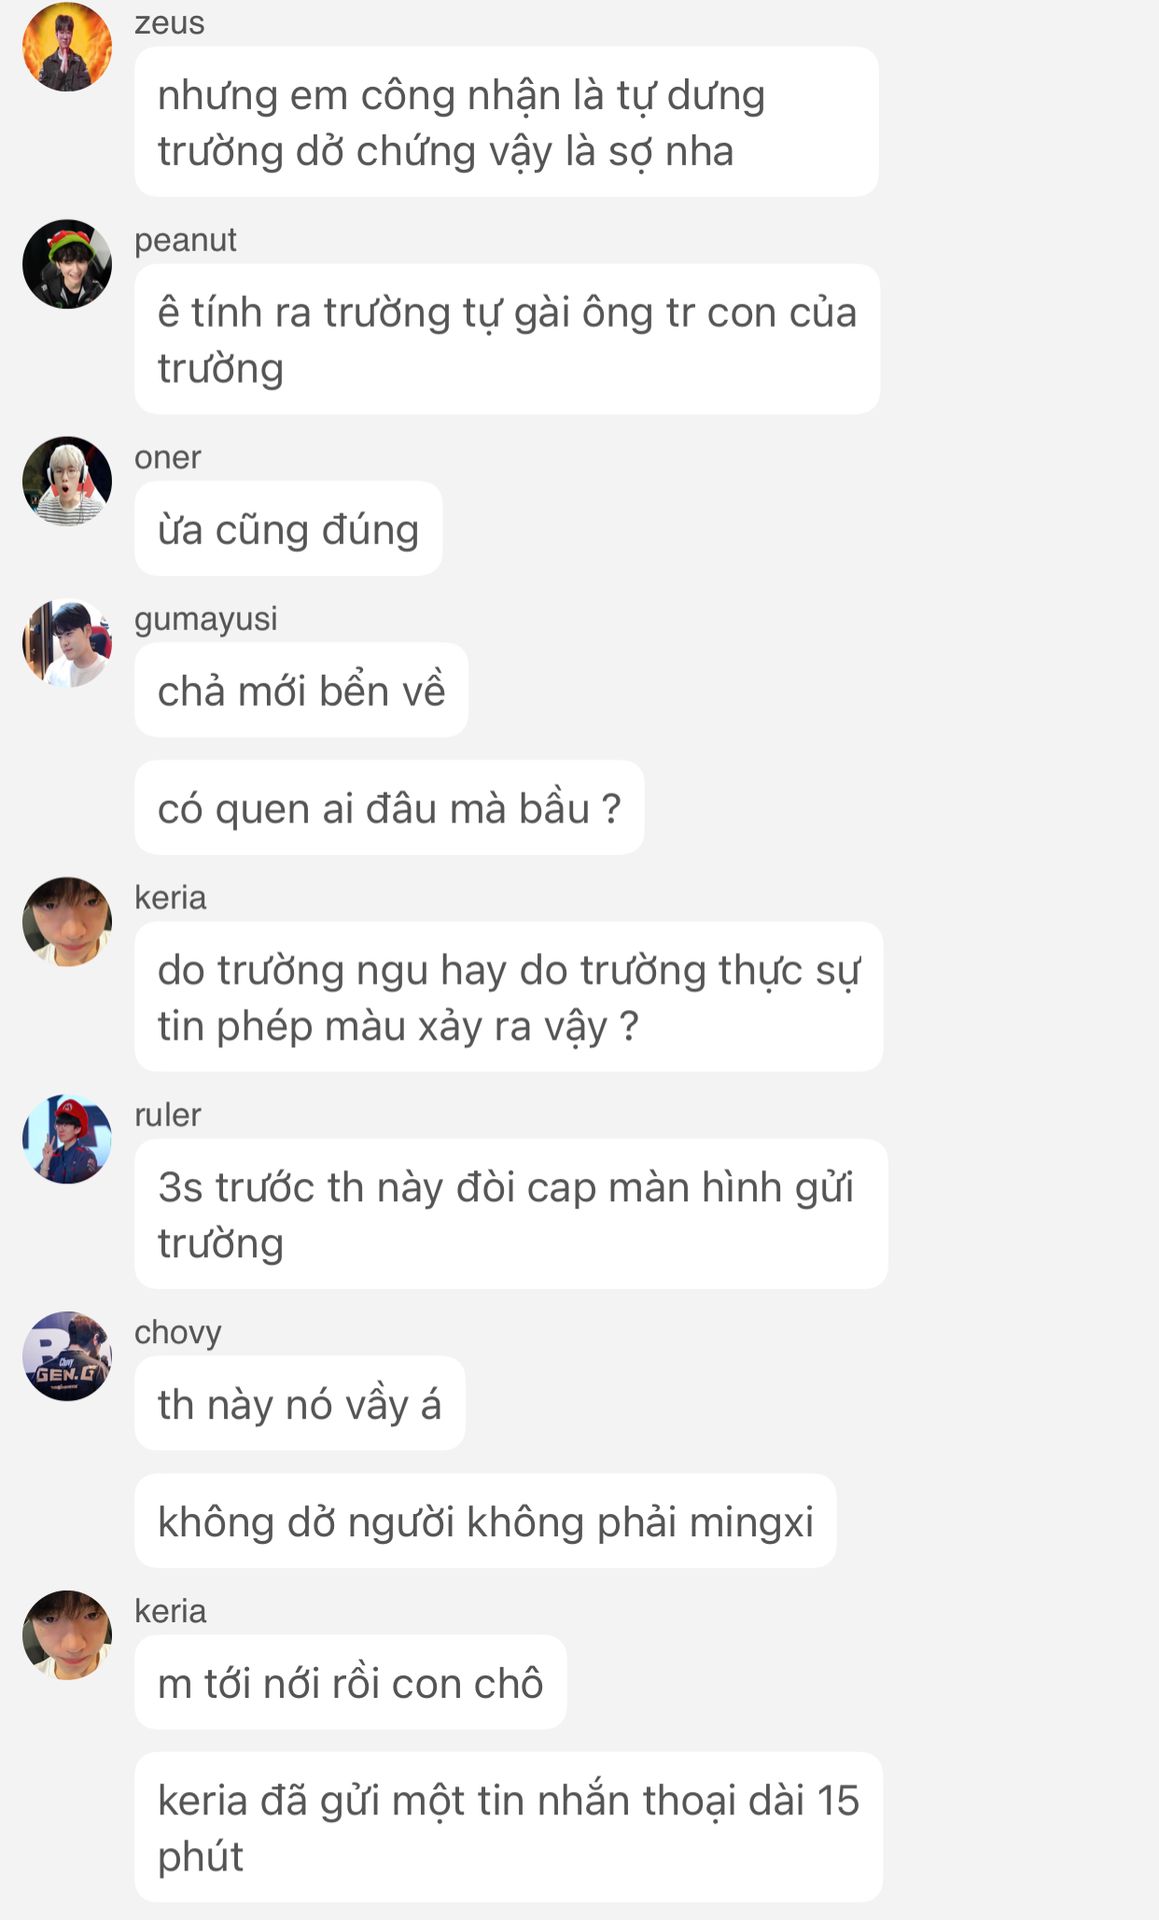Tap gumayusi's profile avatar

pos(67,643)
